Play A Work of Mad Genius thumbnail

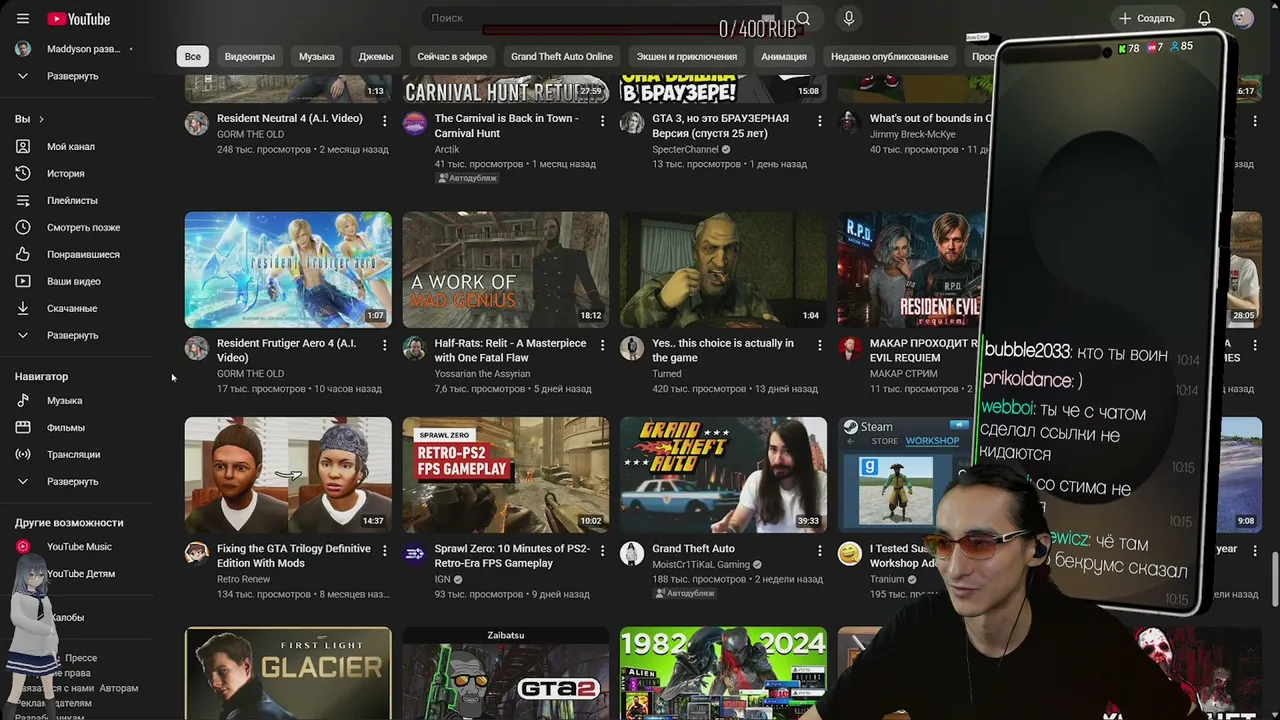pyautogui.click(x=506, y=270)
